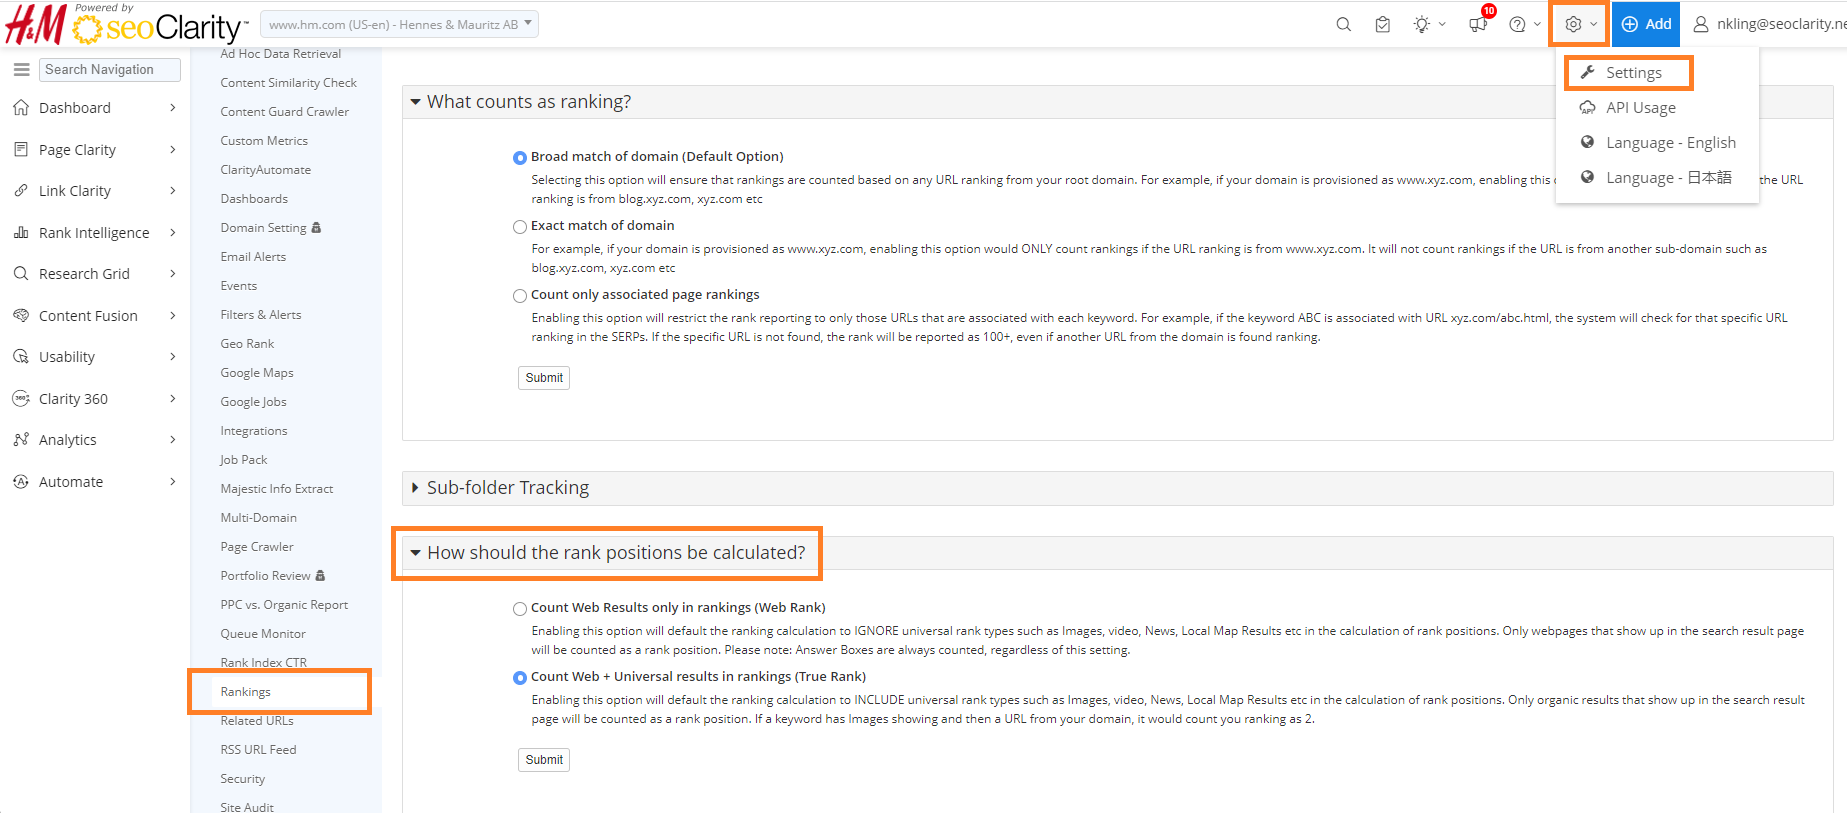
Task: Click the help question mark icon
Action: point(1517,24)
